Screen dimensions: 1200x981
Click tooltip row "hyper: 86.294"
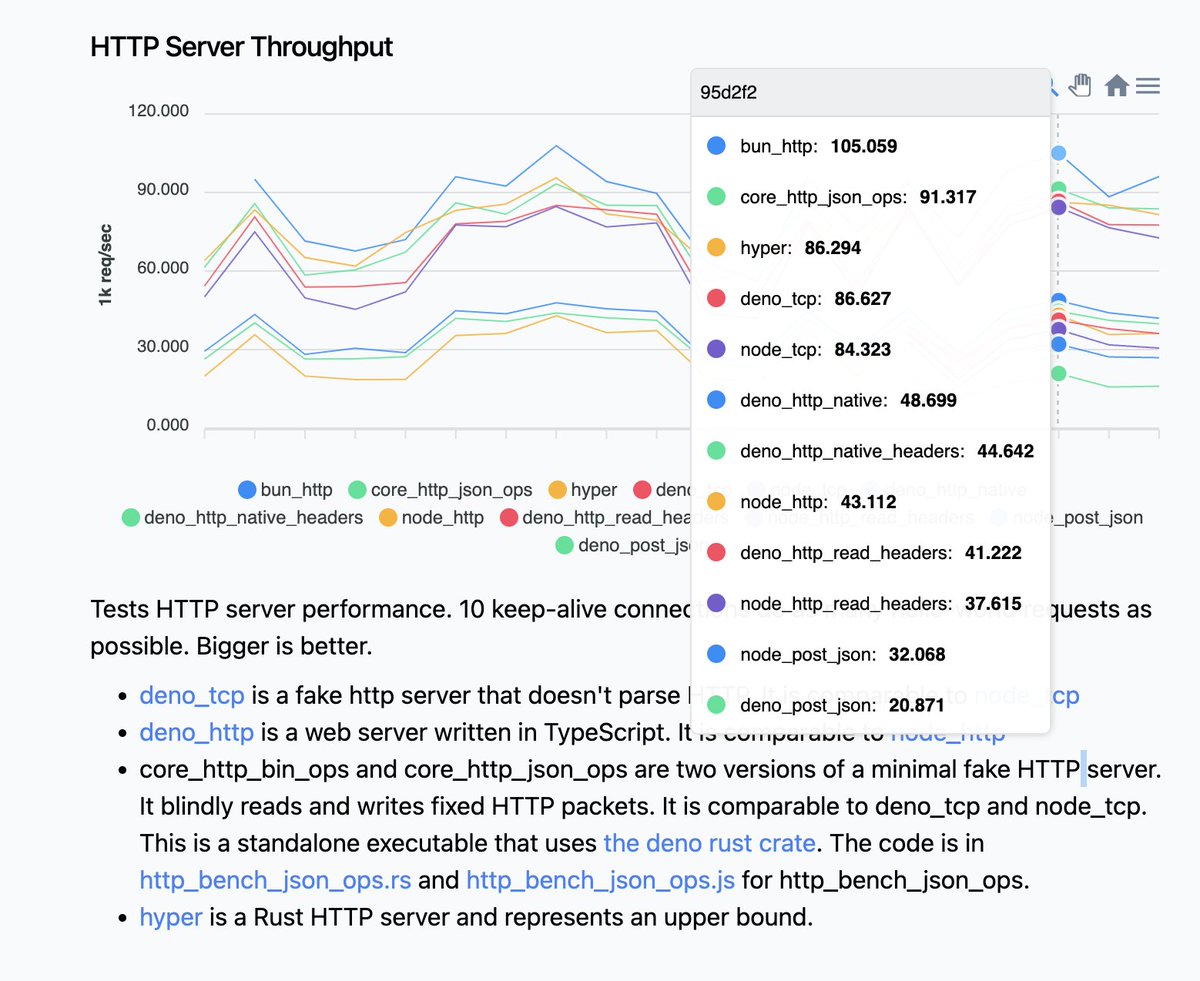(870, 248)
